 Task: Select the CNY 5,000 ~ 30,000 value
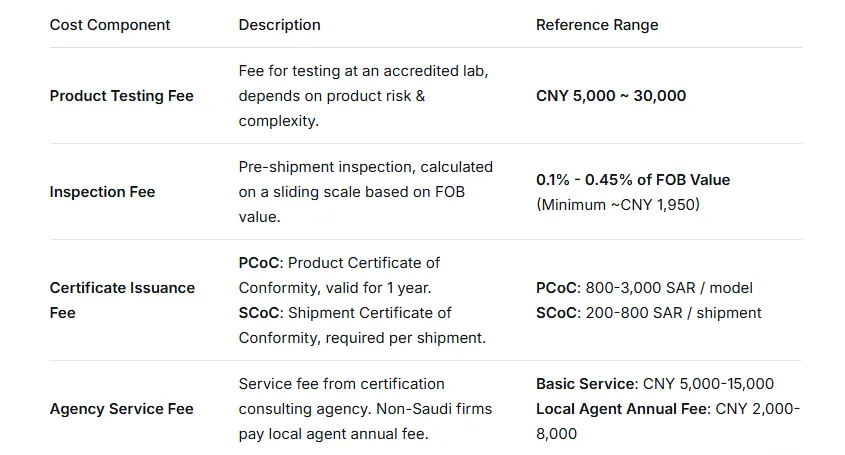[x=611, y=96]
